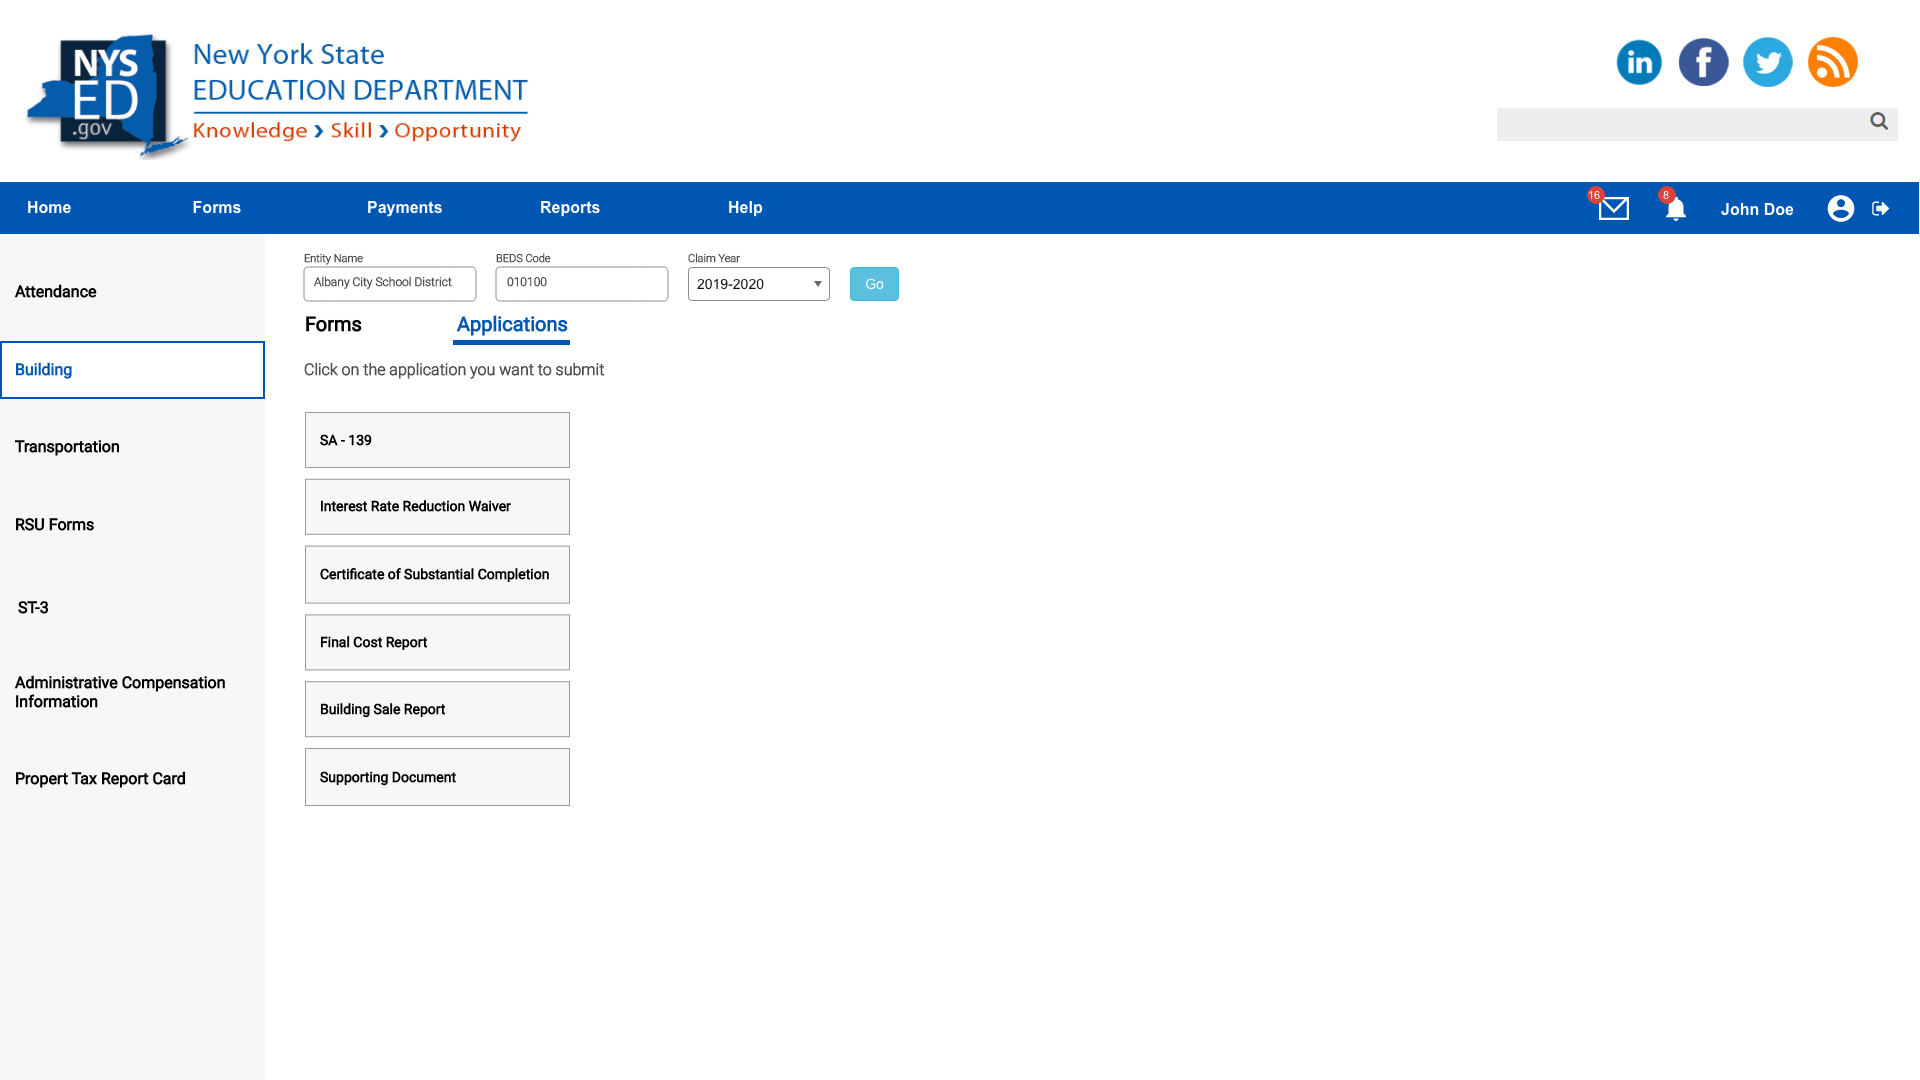Click the BEDS Code input field

click(581, 283)
